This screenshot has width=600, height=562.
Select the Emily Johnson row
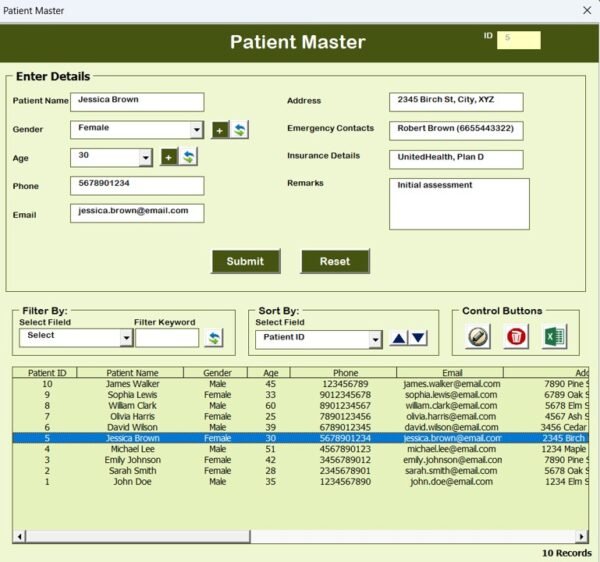coord(300,460)
